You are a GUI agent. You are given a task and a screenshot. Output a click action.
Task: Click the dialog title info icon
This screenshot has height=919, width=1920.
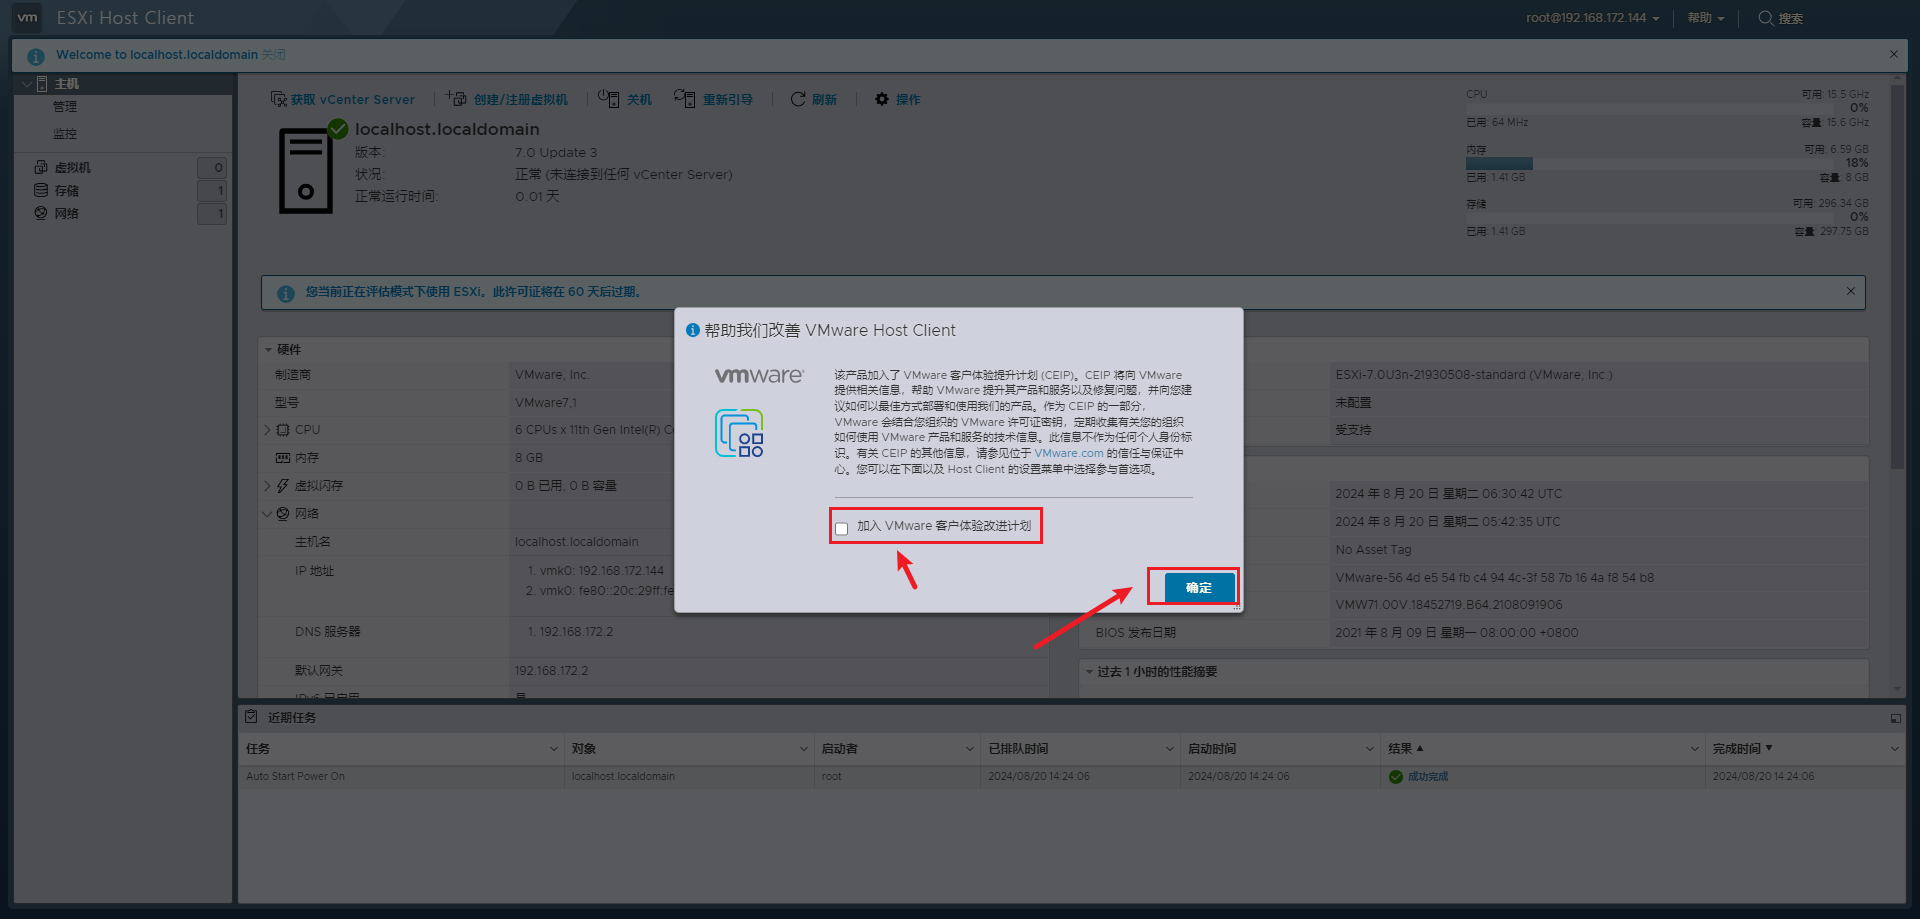(x=692, y=330)
